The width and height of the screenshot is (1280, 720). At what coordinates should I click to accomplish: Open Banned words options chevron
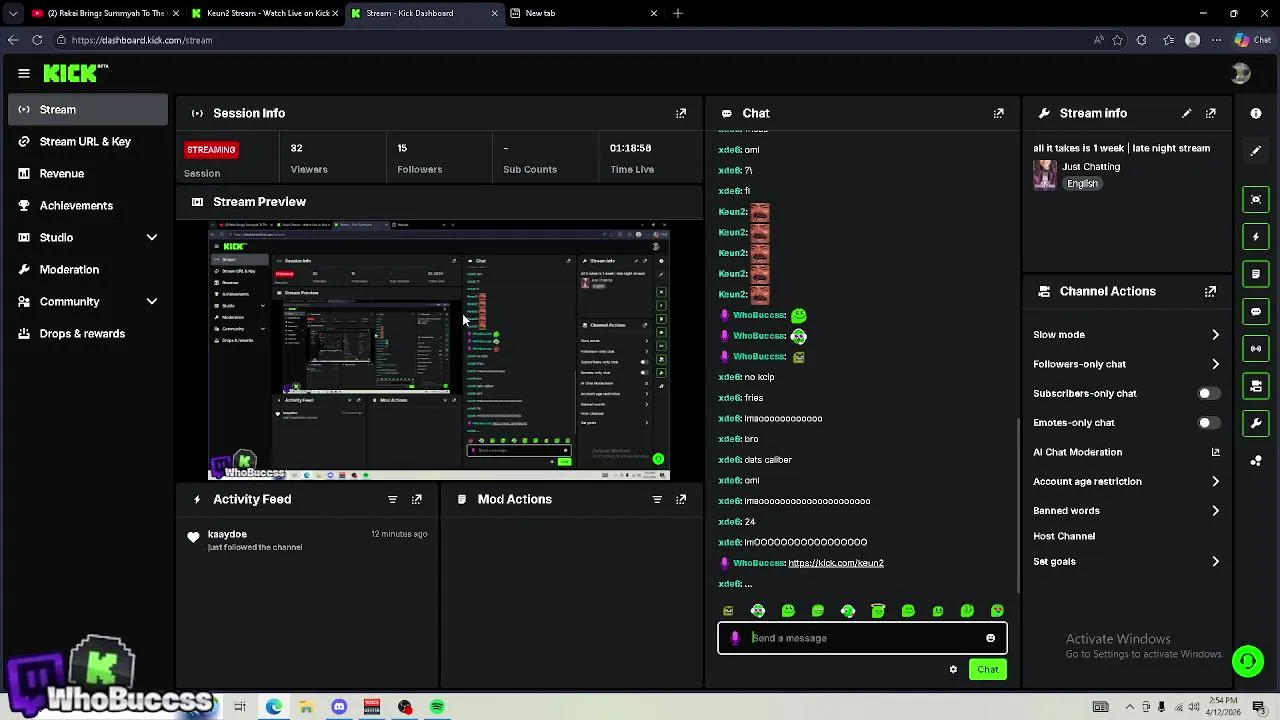coord(1215,511)
